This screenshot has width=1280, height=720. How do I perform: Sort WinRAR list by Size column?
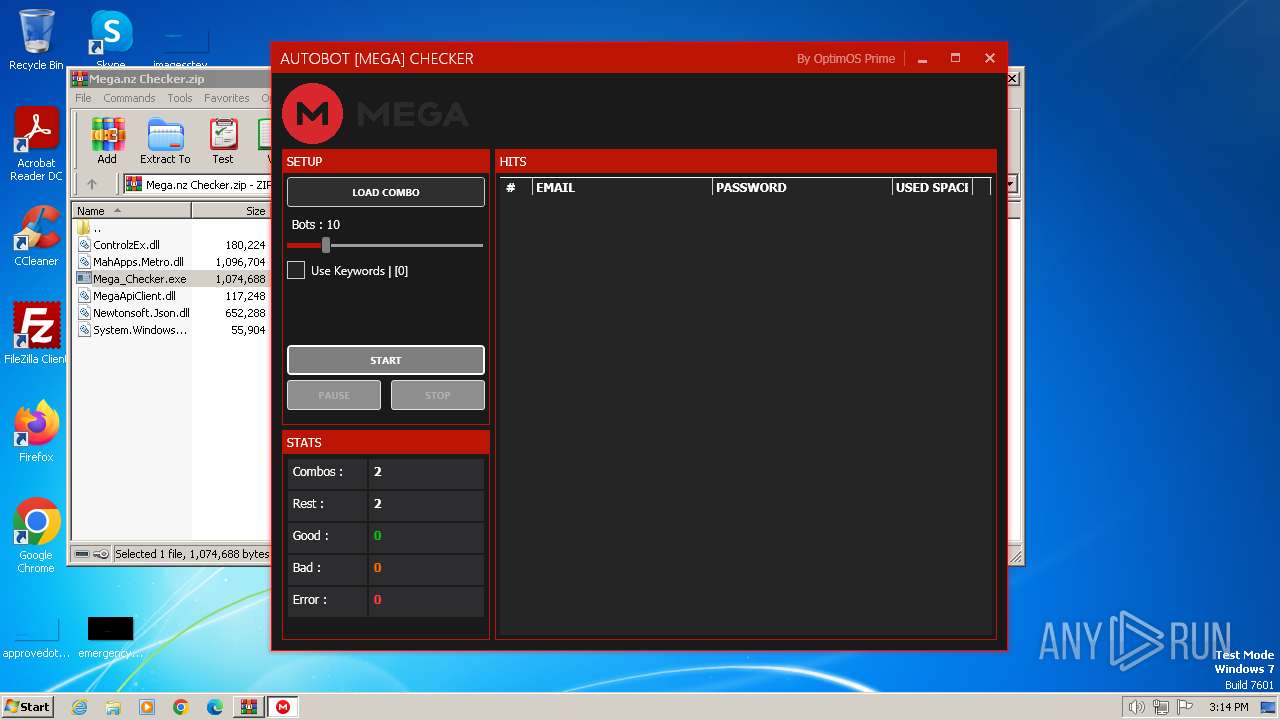(231, 211)
